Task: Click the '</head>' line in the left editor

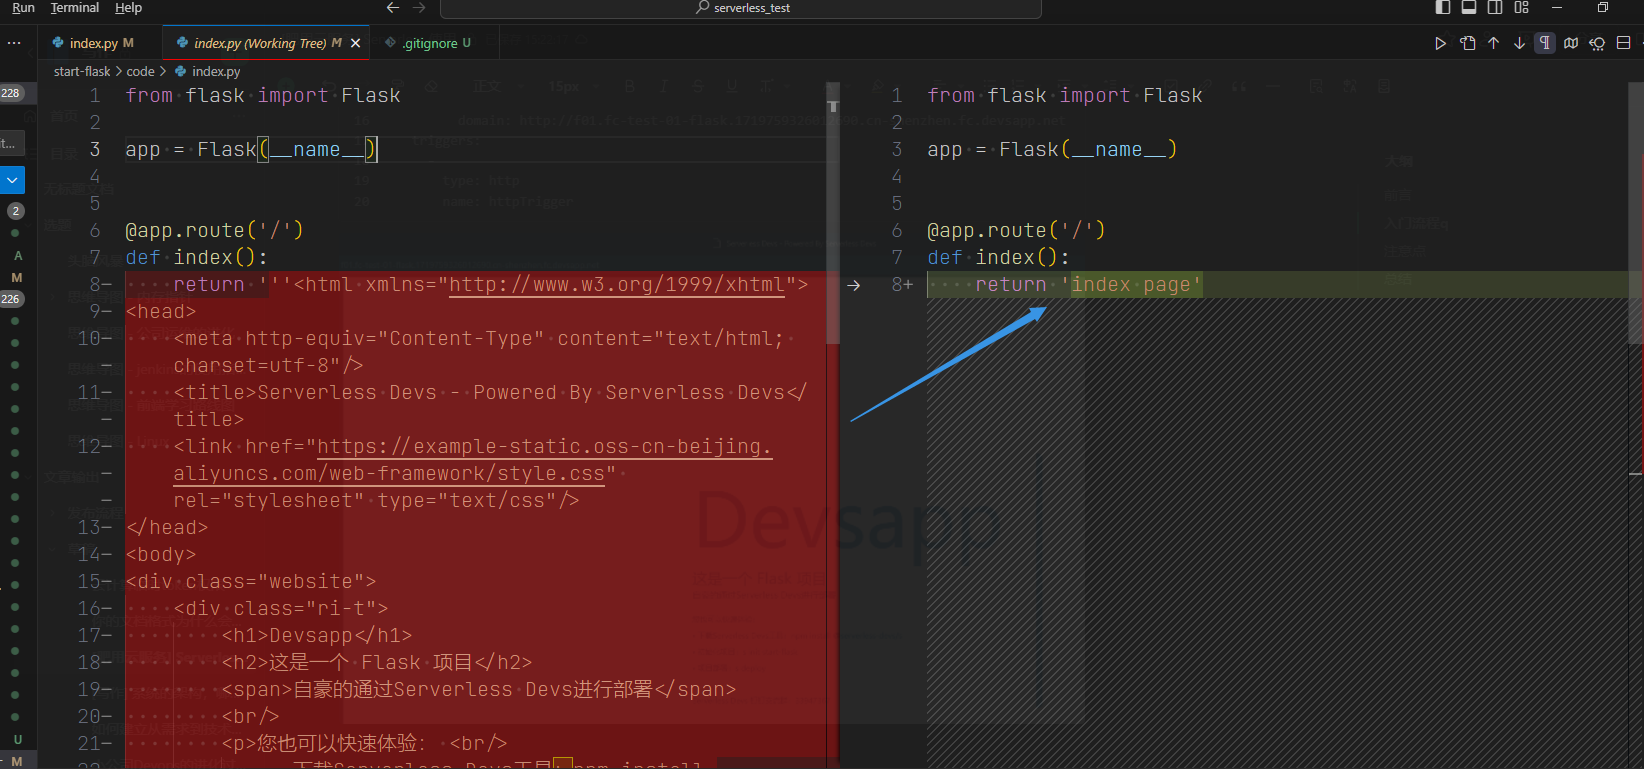Action: tap(166, 527)
